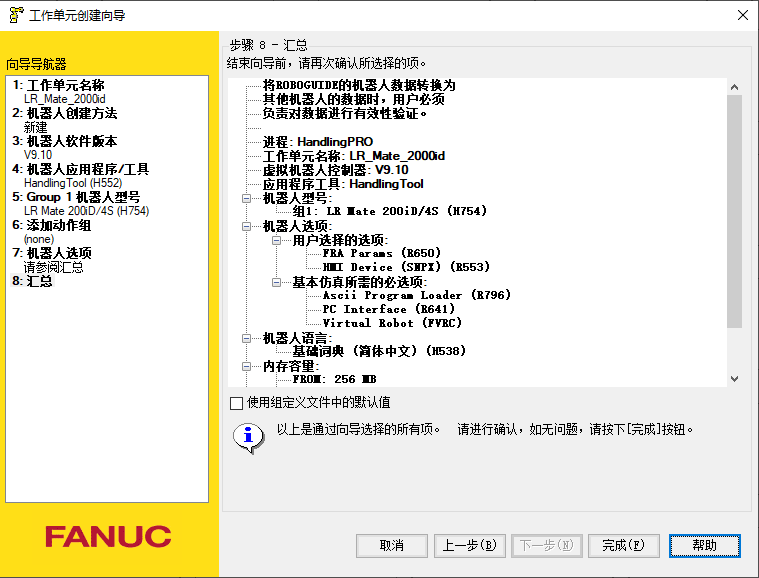Click scroll down arrow of summary tree
Viewport: 759px width, 578px height.
(734, 379)
